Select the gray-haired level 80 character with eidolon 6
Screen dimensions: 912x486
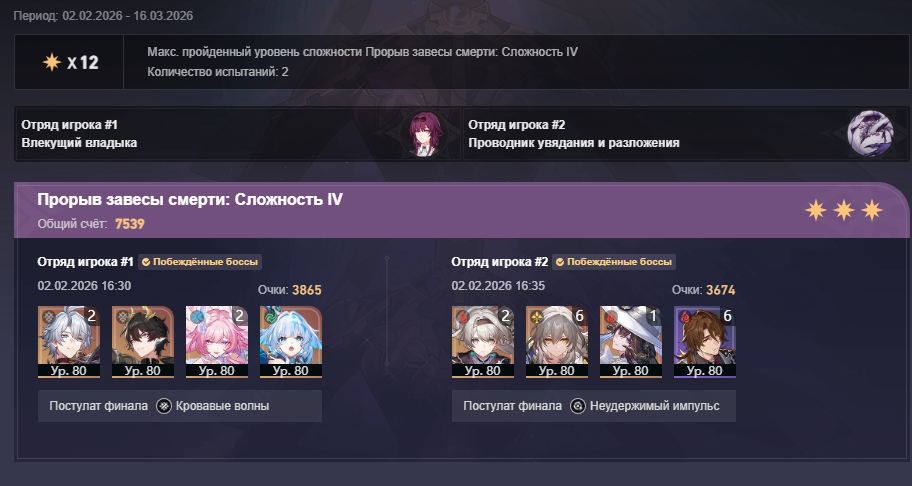pos(557,342)
